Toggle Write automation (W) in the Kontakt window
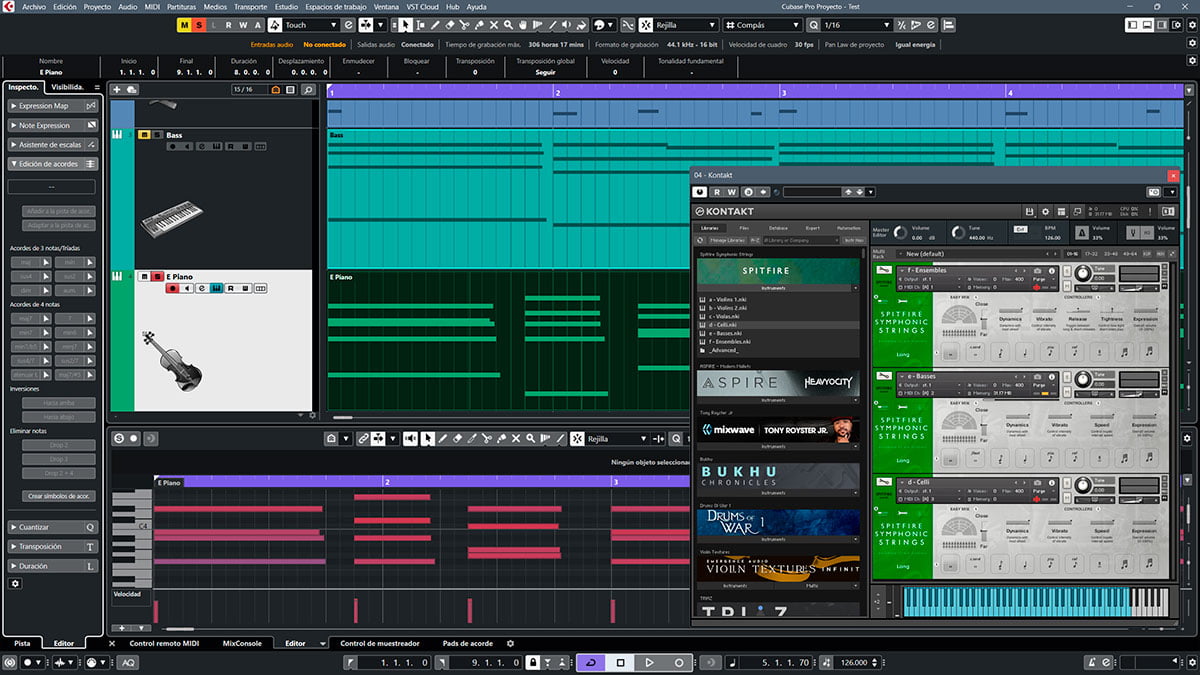 tap(731, 191)
